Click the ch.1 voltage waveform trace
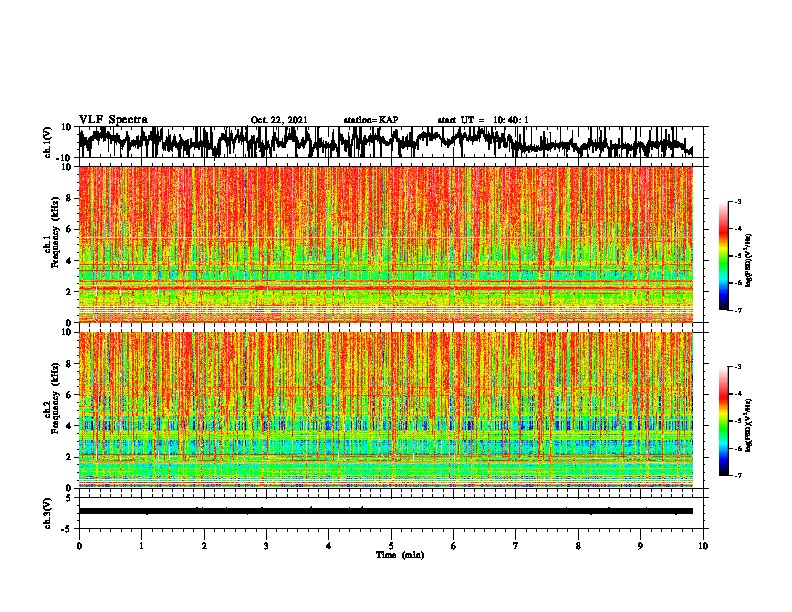The width and height of the screenshot is (792, 612). (385, 142)
